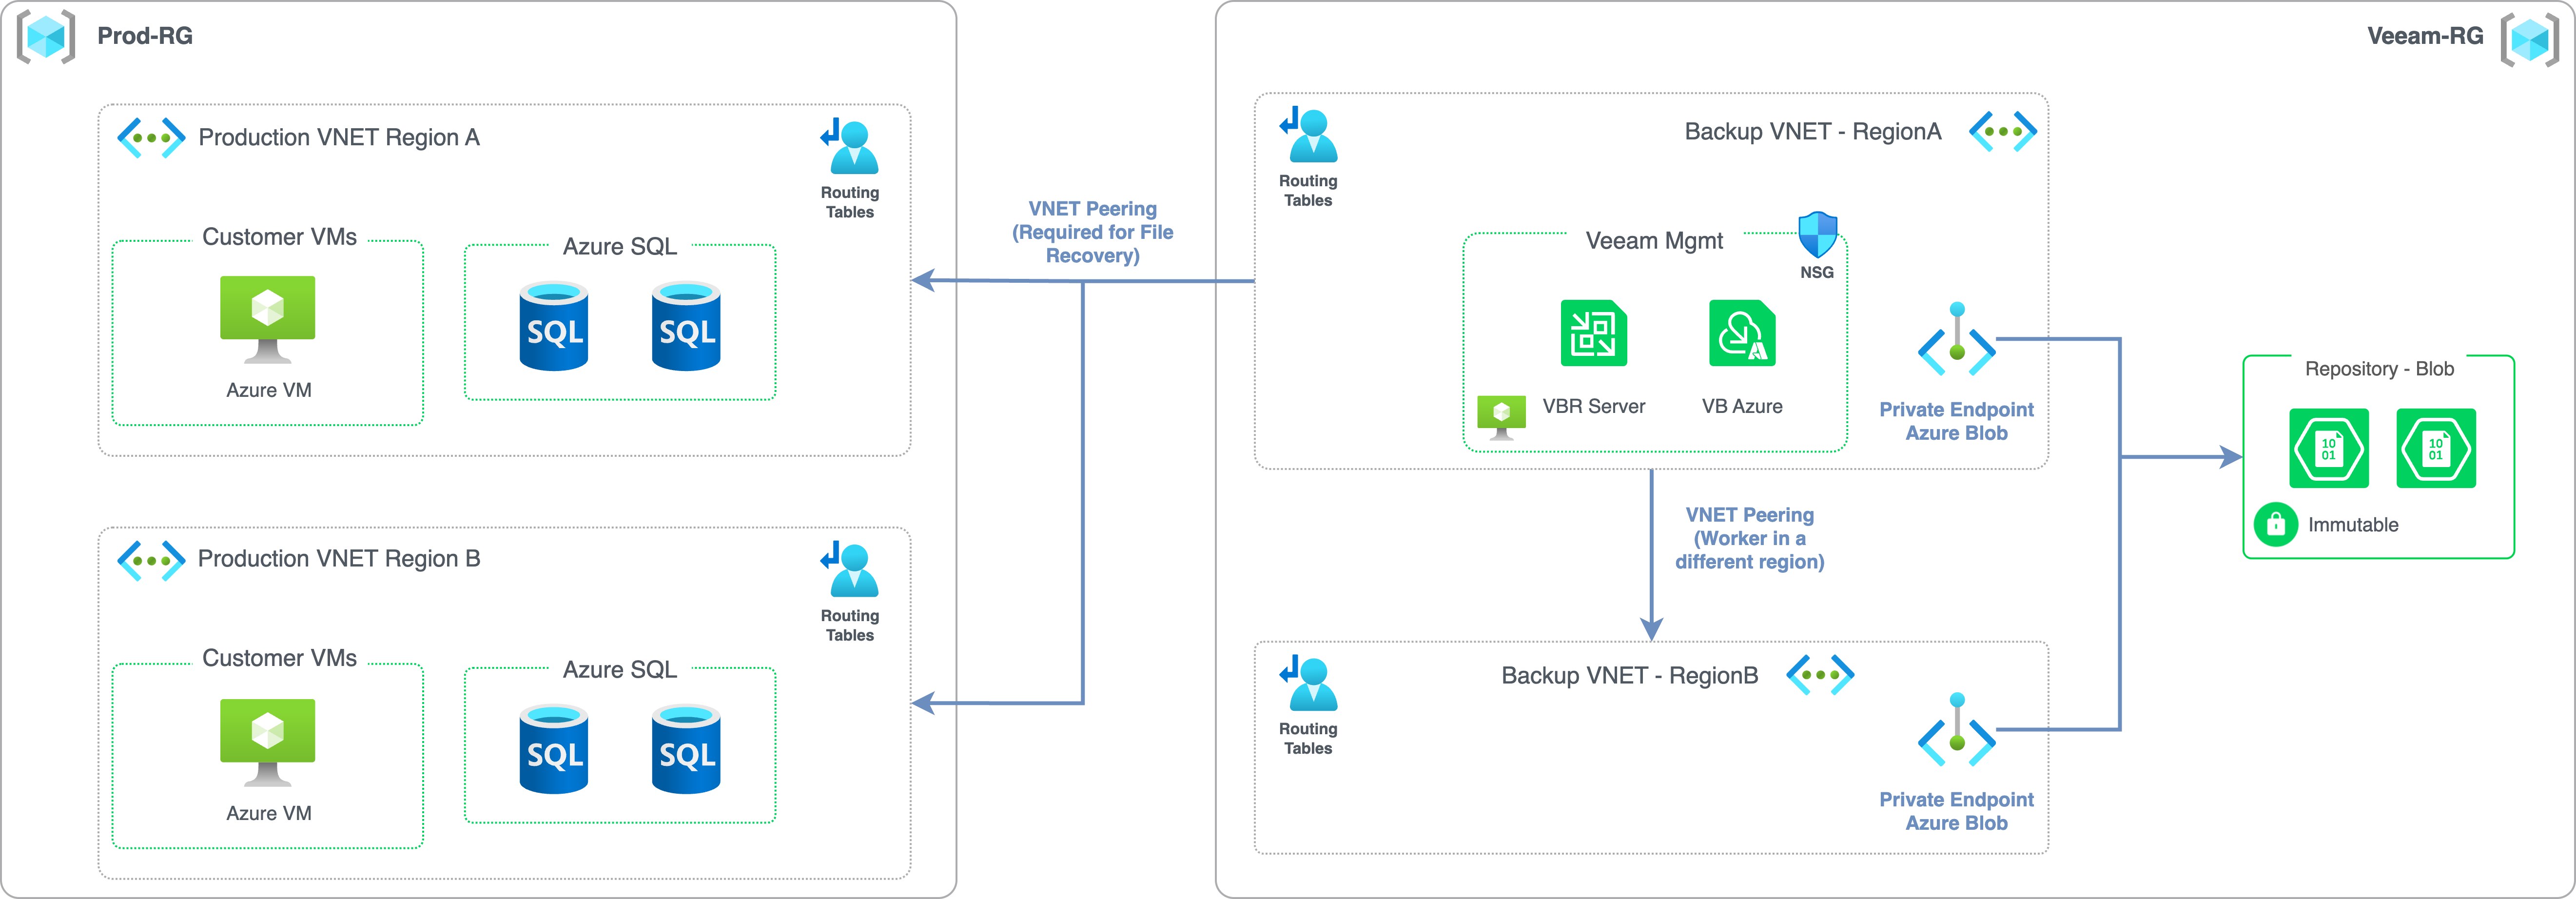Click 'Private Endpoint Azure Blob' label in RegionA
Viewport: 2576px width, 899px height.
(x=1957, y=421)
